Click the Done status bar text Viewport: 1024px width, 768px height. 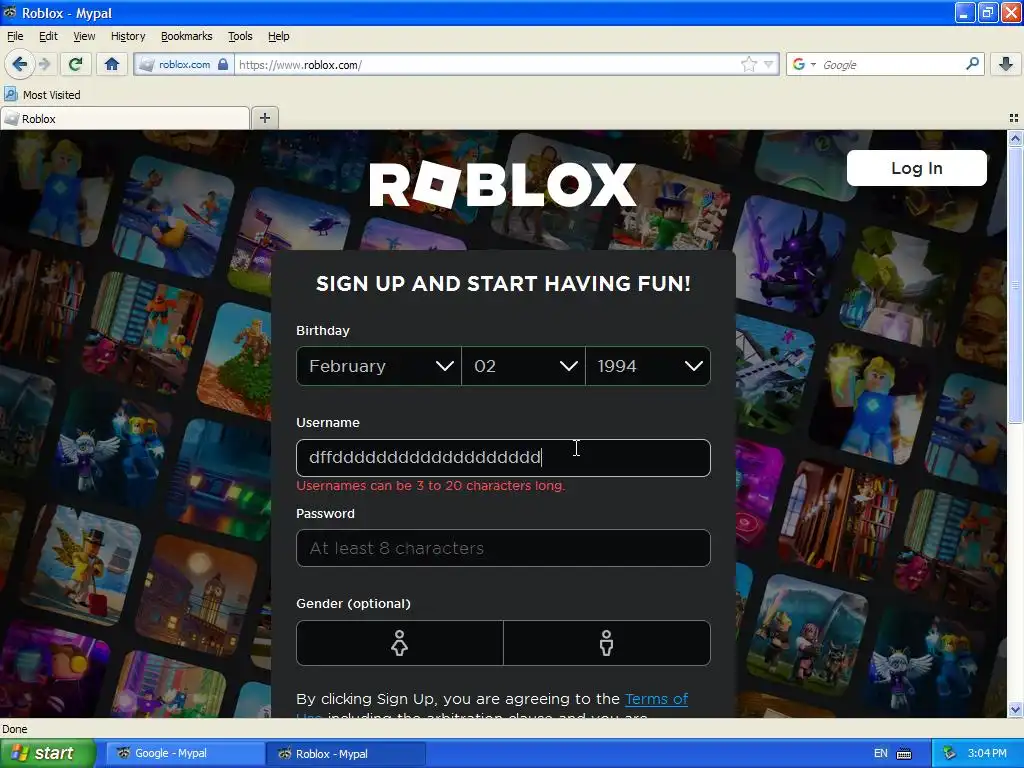click(14, 729)
